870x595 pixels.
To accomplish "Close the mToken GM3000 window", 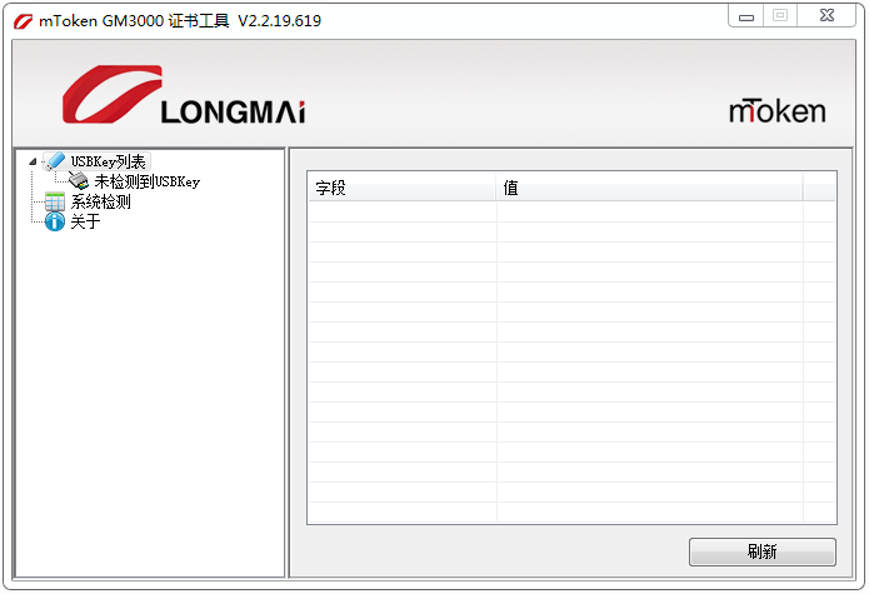I will click(x=827, y=16).
